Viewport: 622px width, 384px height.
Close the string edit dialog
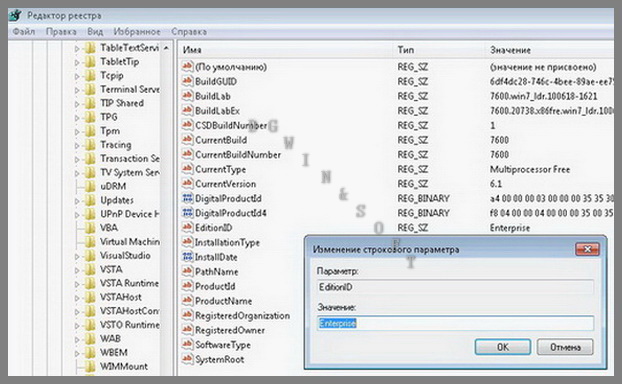[x=587, y=249]
